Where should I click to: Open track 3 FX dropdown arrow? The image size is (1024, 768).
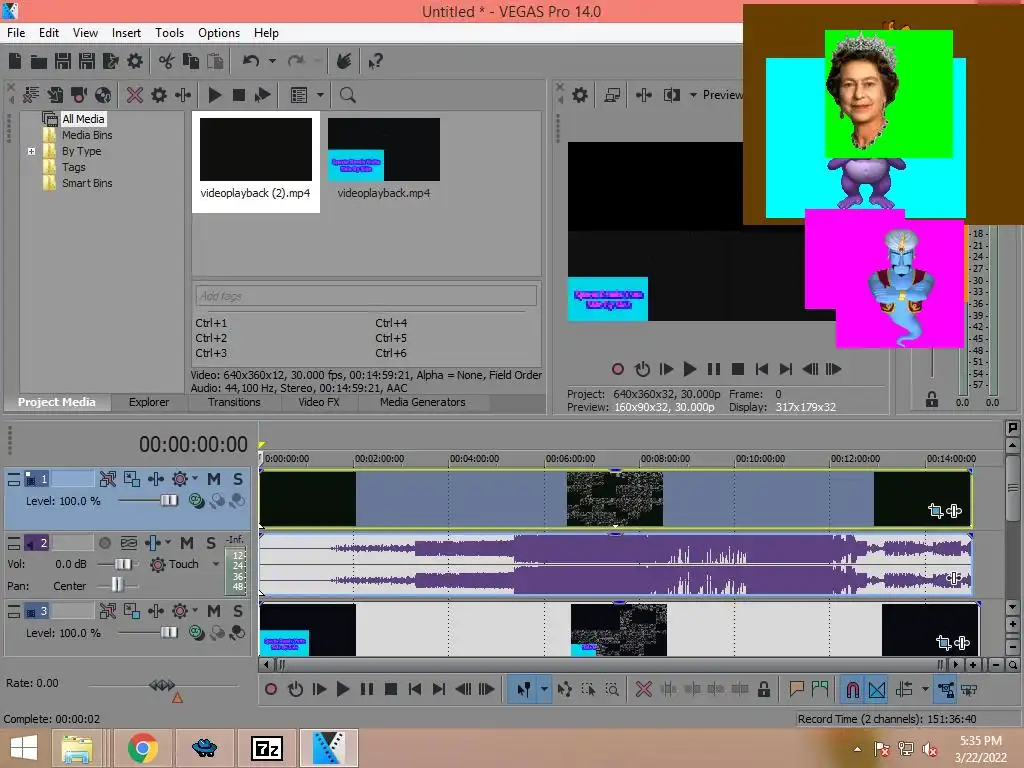(x=195, y=611)
